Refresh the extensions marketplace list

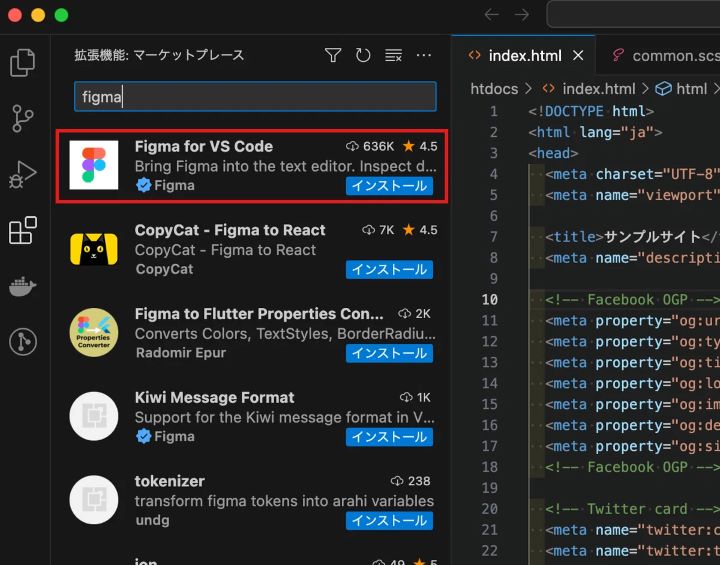[x=363, y=55]
